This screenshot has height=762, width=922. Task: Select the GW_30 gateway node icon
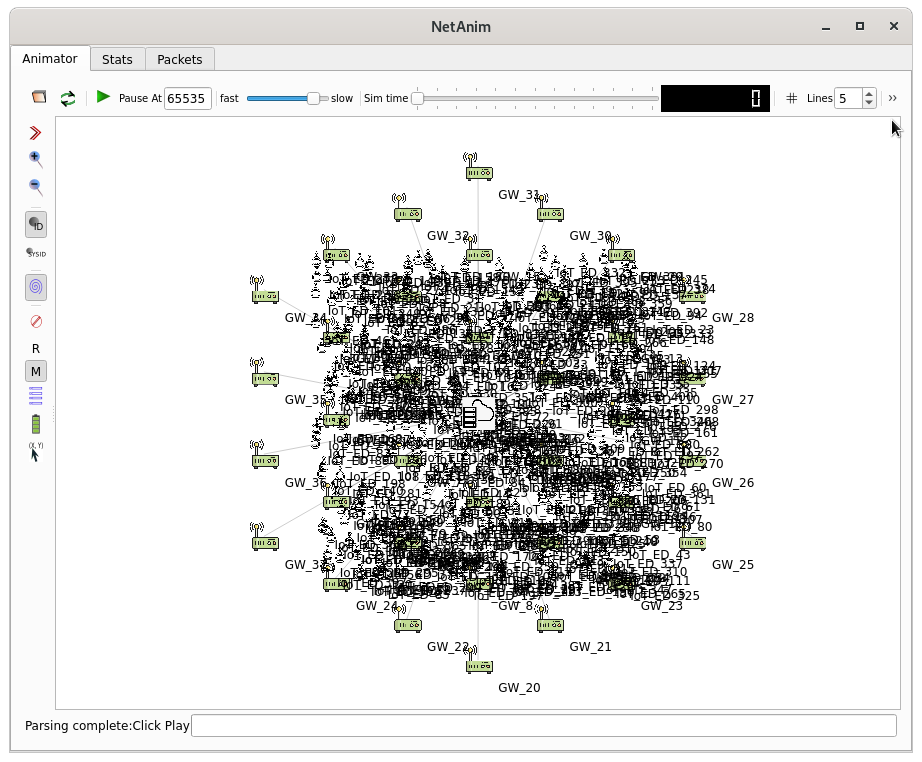tap(549, 207)
